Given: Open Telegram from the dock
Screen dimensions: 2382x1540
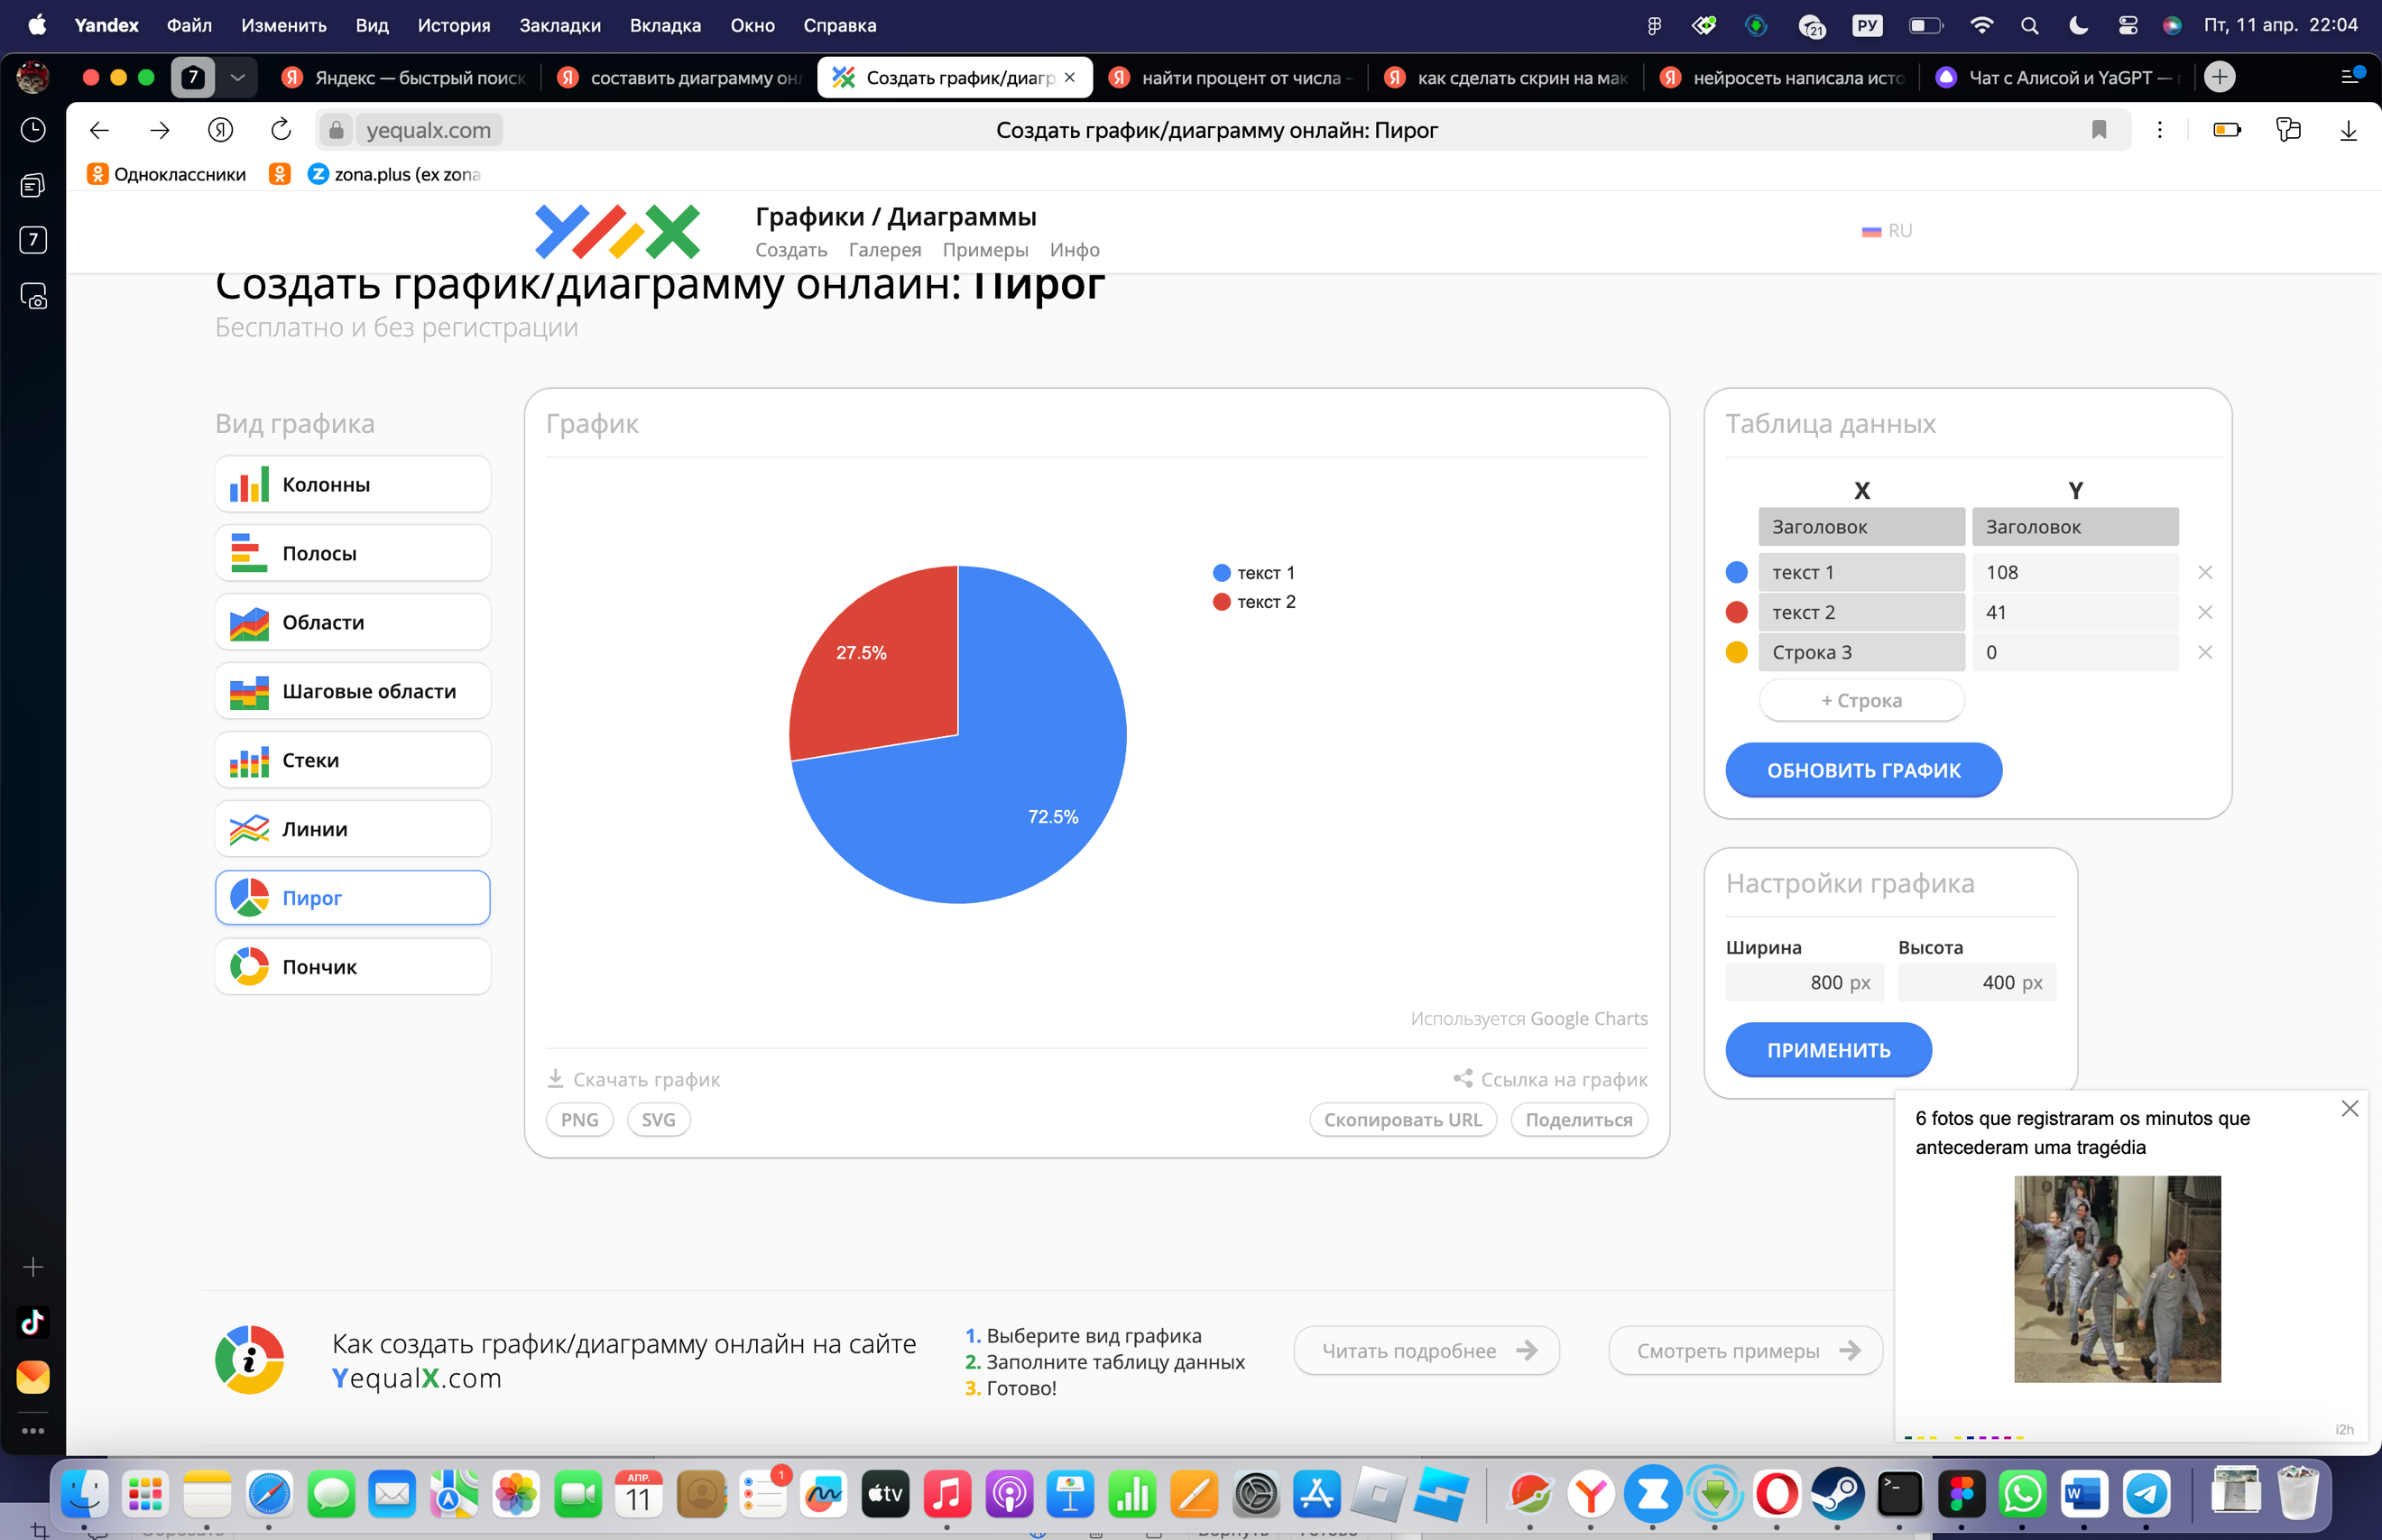Looking at the screenshot, I should (x=2146, y=1494).
